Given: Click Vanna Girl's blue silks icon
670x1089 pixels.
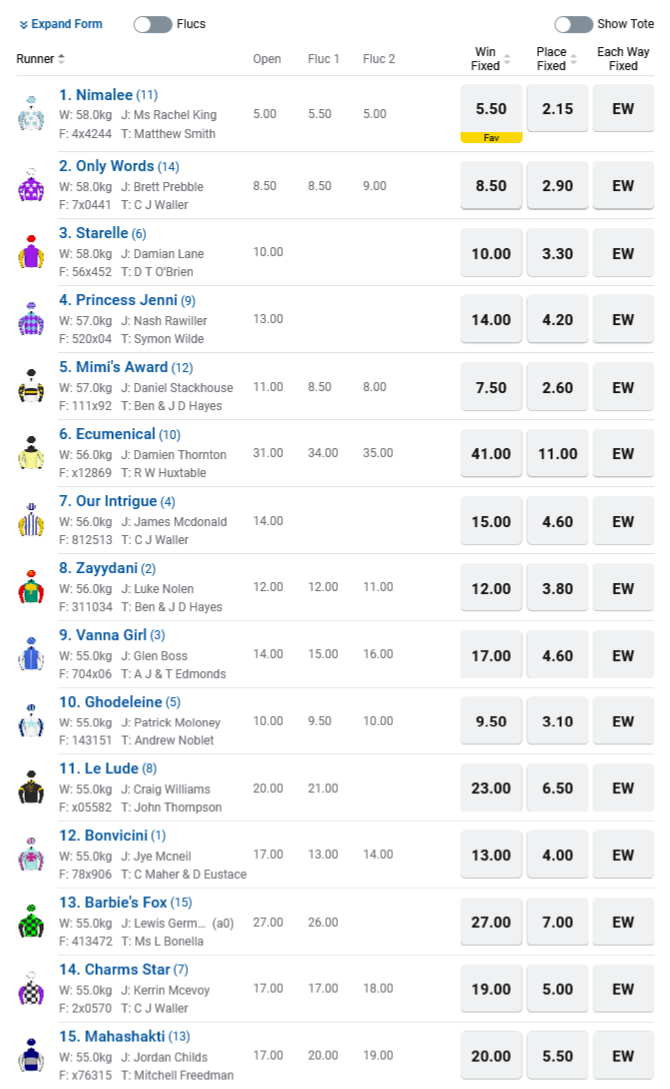Looking at the screenshot, I should pyautogui.click(x=31, y=654).
